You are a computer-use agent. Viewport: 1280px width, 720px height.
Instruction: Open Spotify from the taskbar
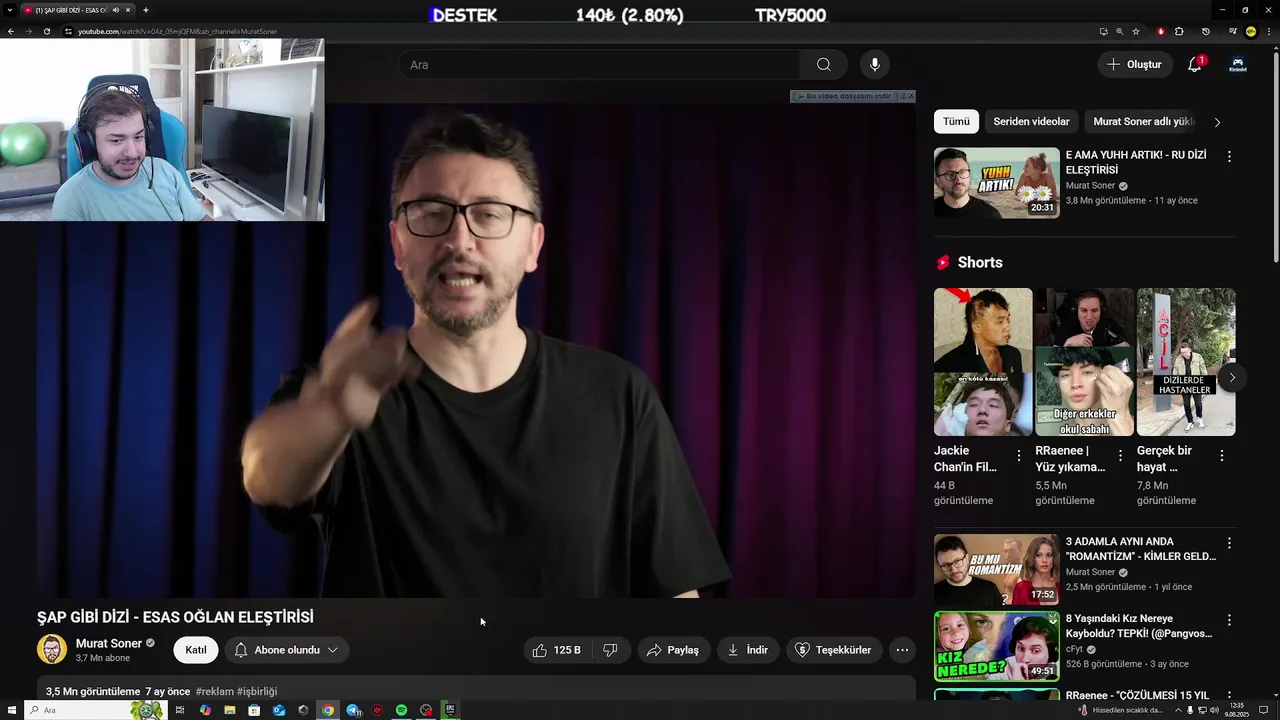point(401,710)
